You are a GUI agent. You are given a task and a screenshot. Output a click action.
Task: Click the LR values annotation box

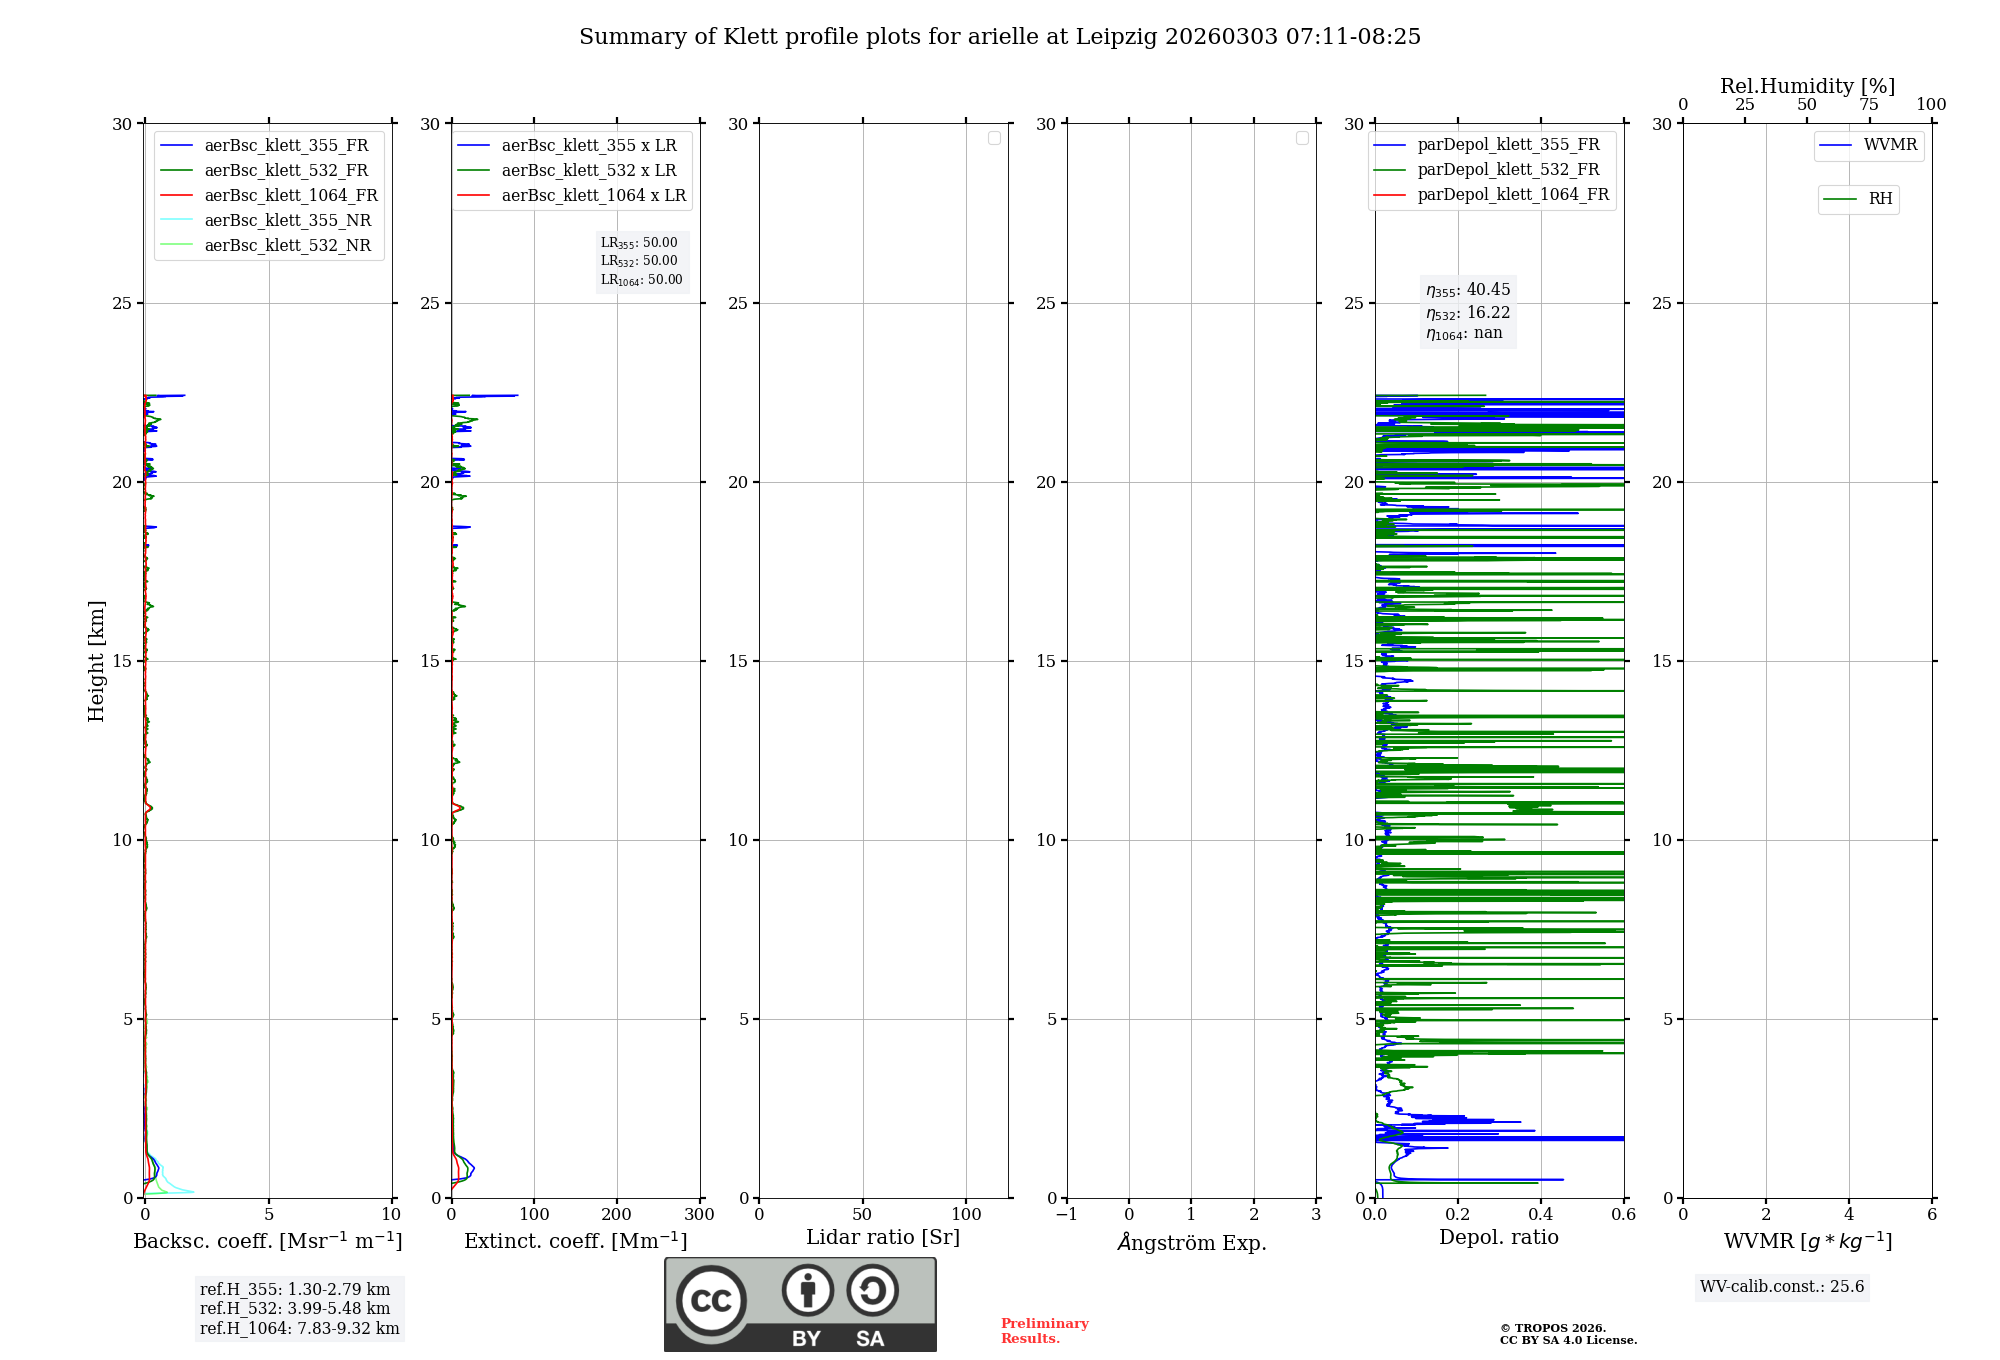click(641, 261)
